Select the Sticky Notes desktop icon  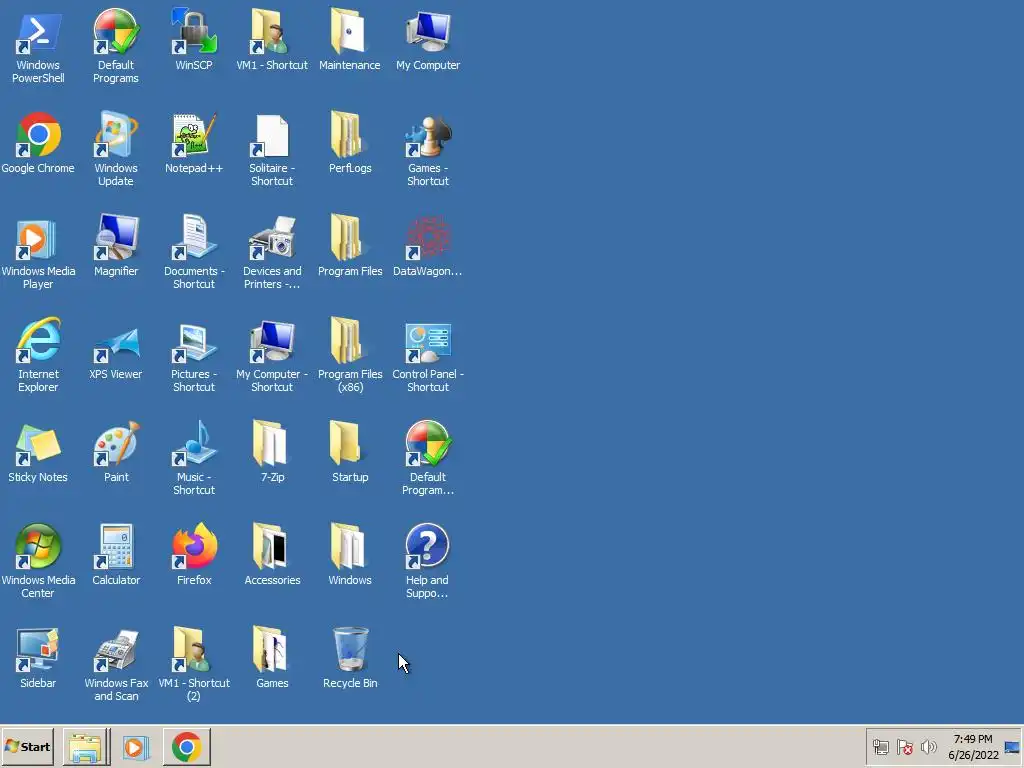click(38, 445)
